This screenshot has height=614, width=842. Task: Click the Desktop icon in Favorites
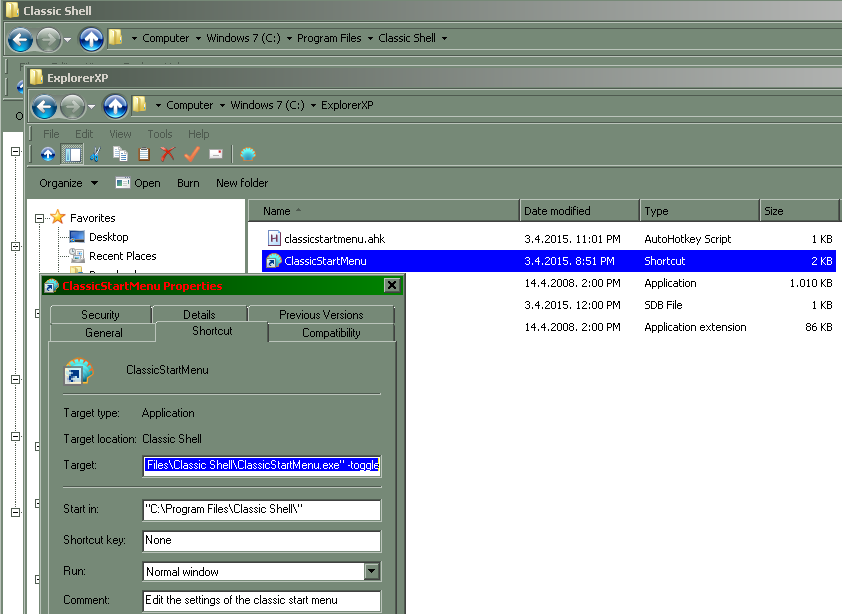tap(77, 237)
